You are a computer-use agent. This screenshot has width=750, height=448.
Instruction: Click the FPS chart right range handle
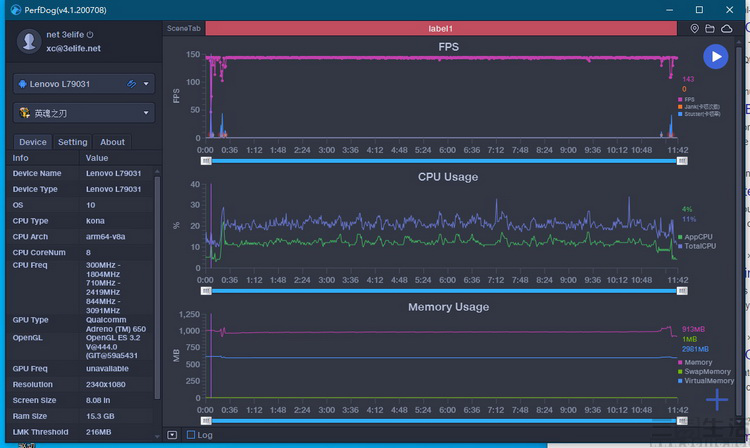click(x=682, y=161)
